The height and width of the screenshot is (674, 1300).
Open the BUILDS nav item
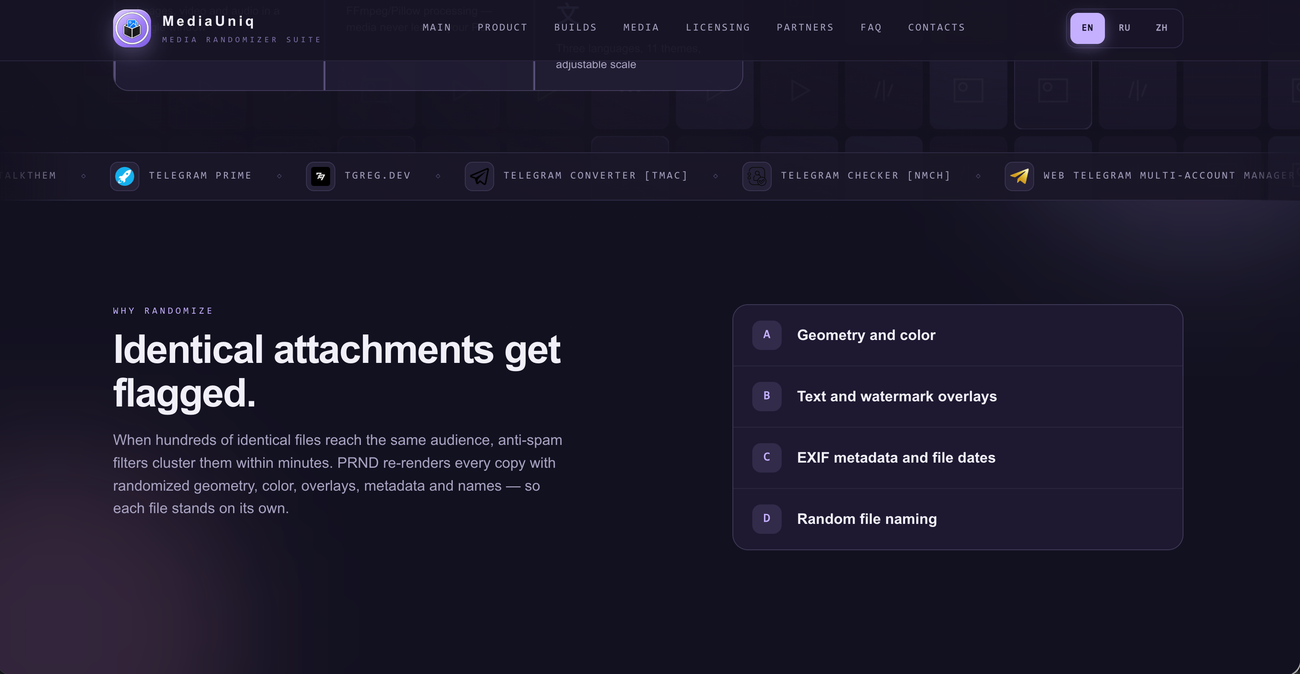click(576, 28)
